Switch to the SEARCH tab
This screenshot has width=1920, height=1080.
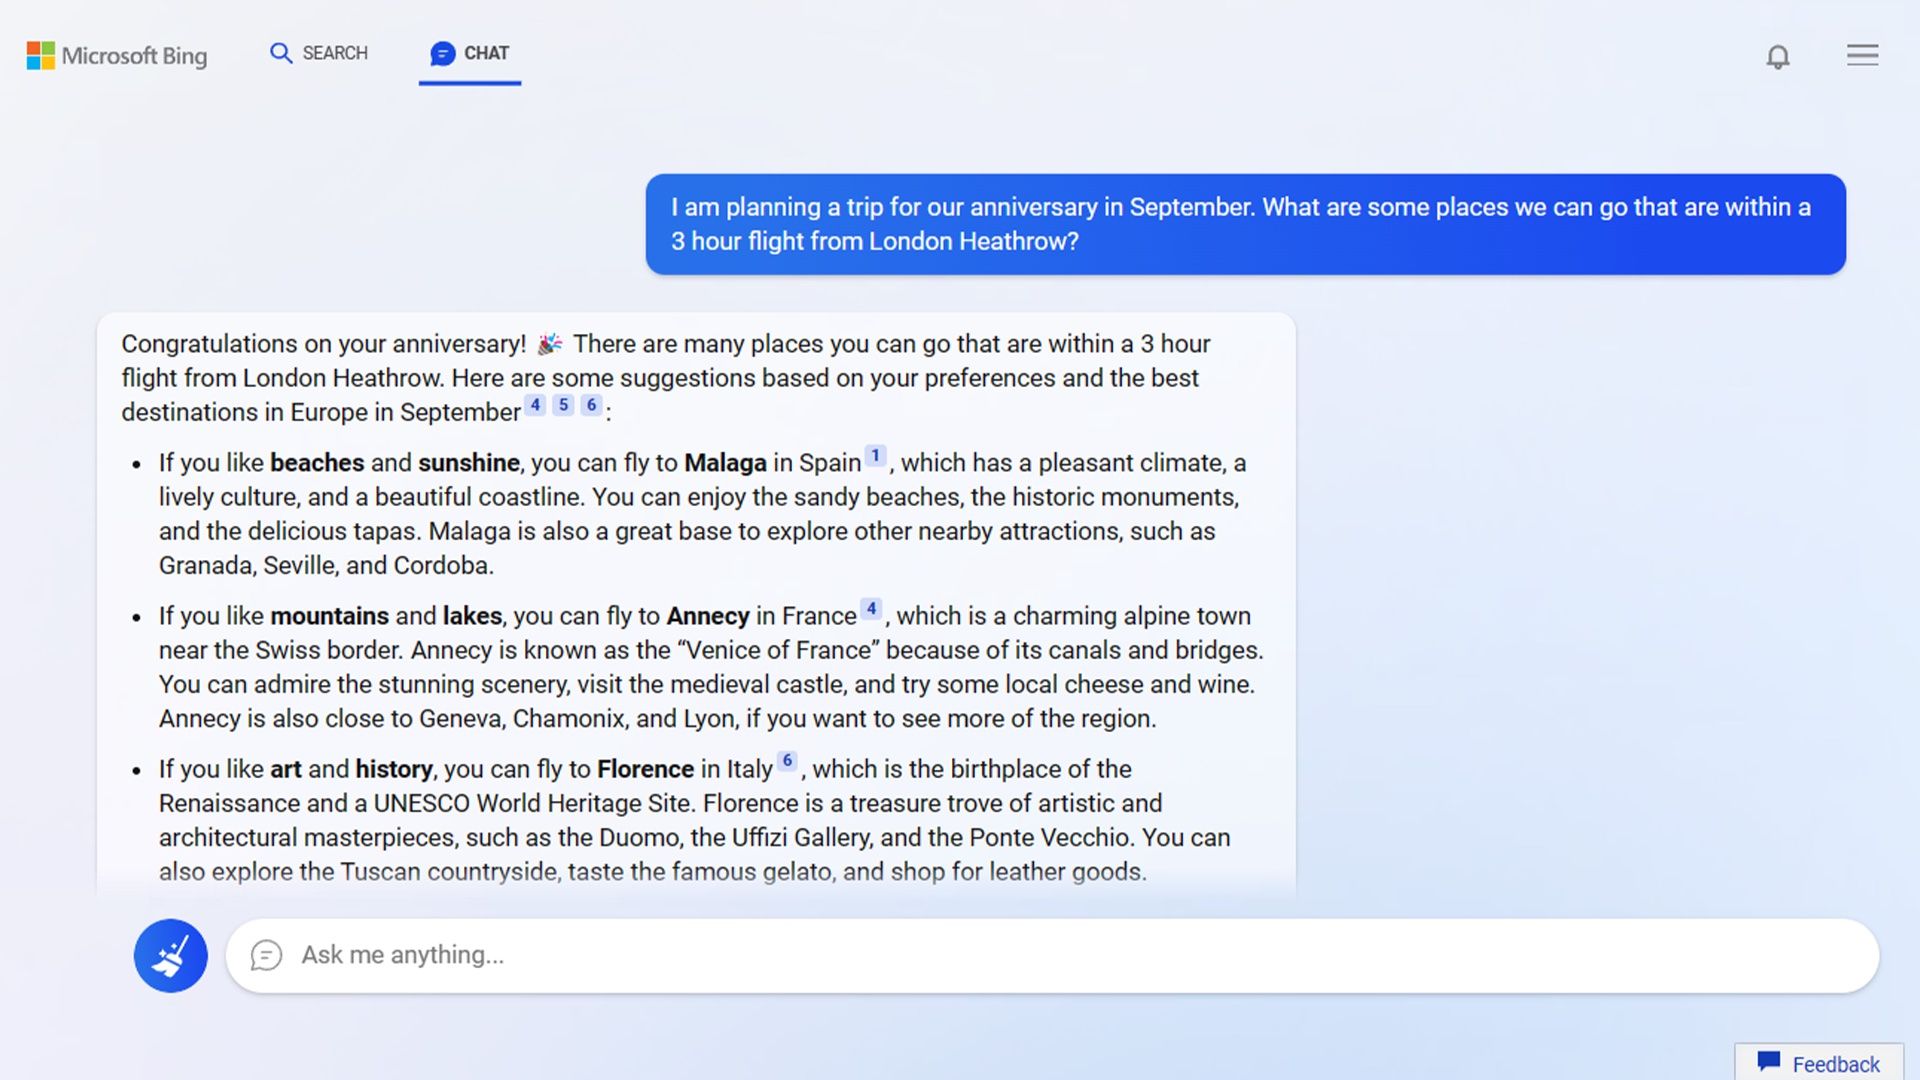[318, 53]
